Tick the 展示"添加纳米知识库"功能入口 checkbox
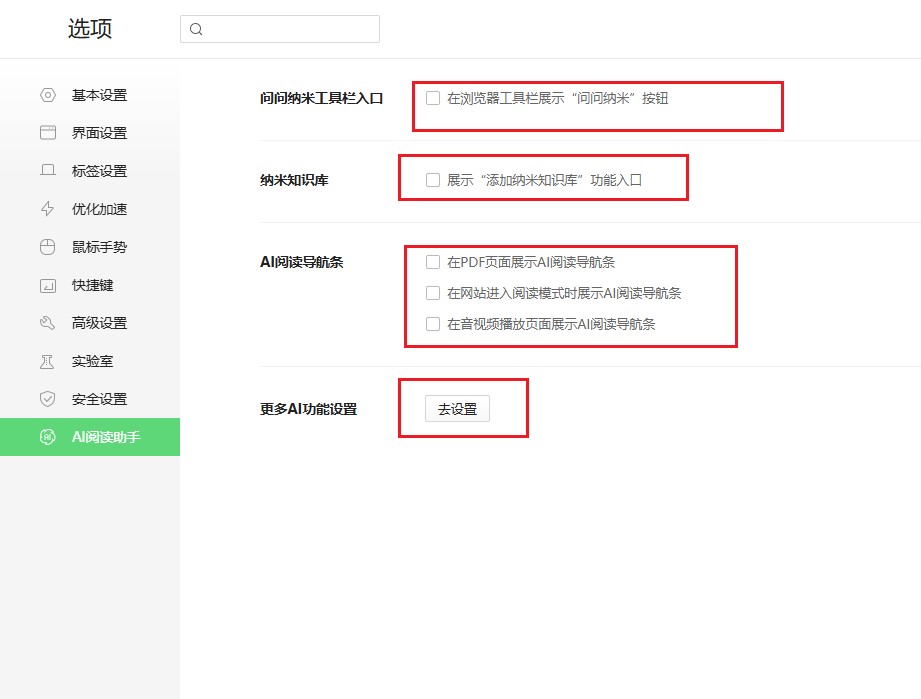The height and width of the screenshot is (699, 921). (x=433, y=180)
